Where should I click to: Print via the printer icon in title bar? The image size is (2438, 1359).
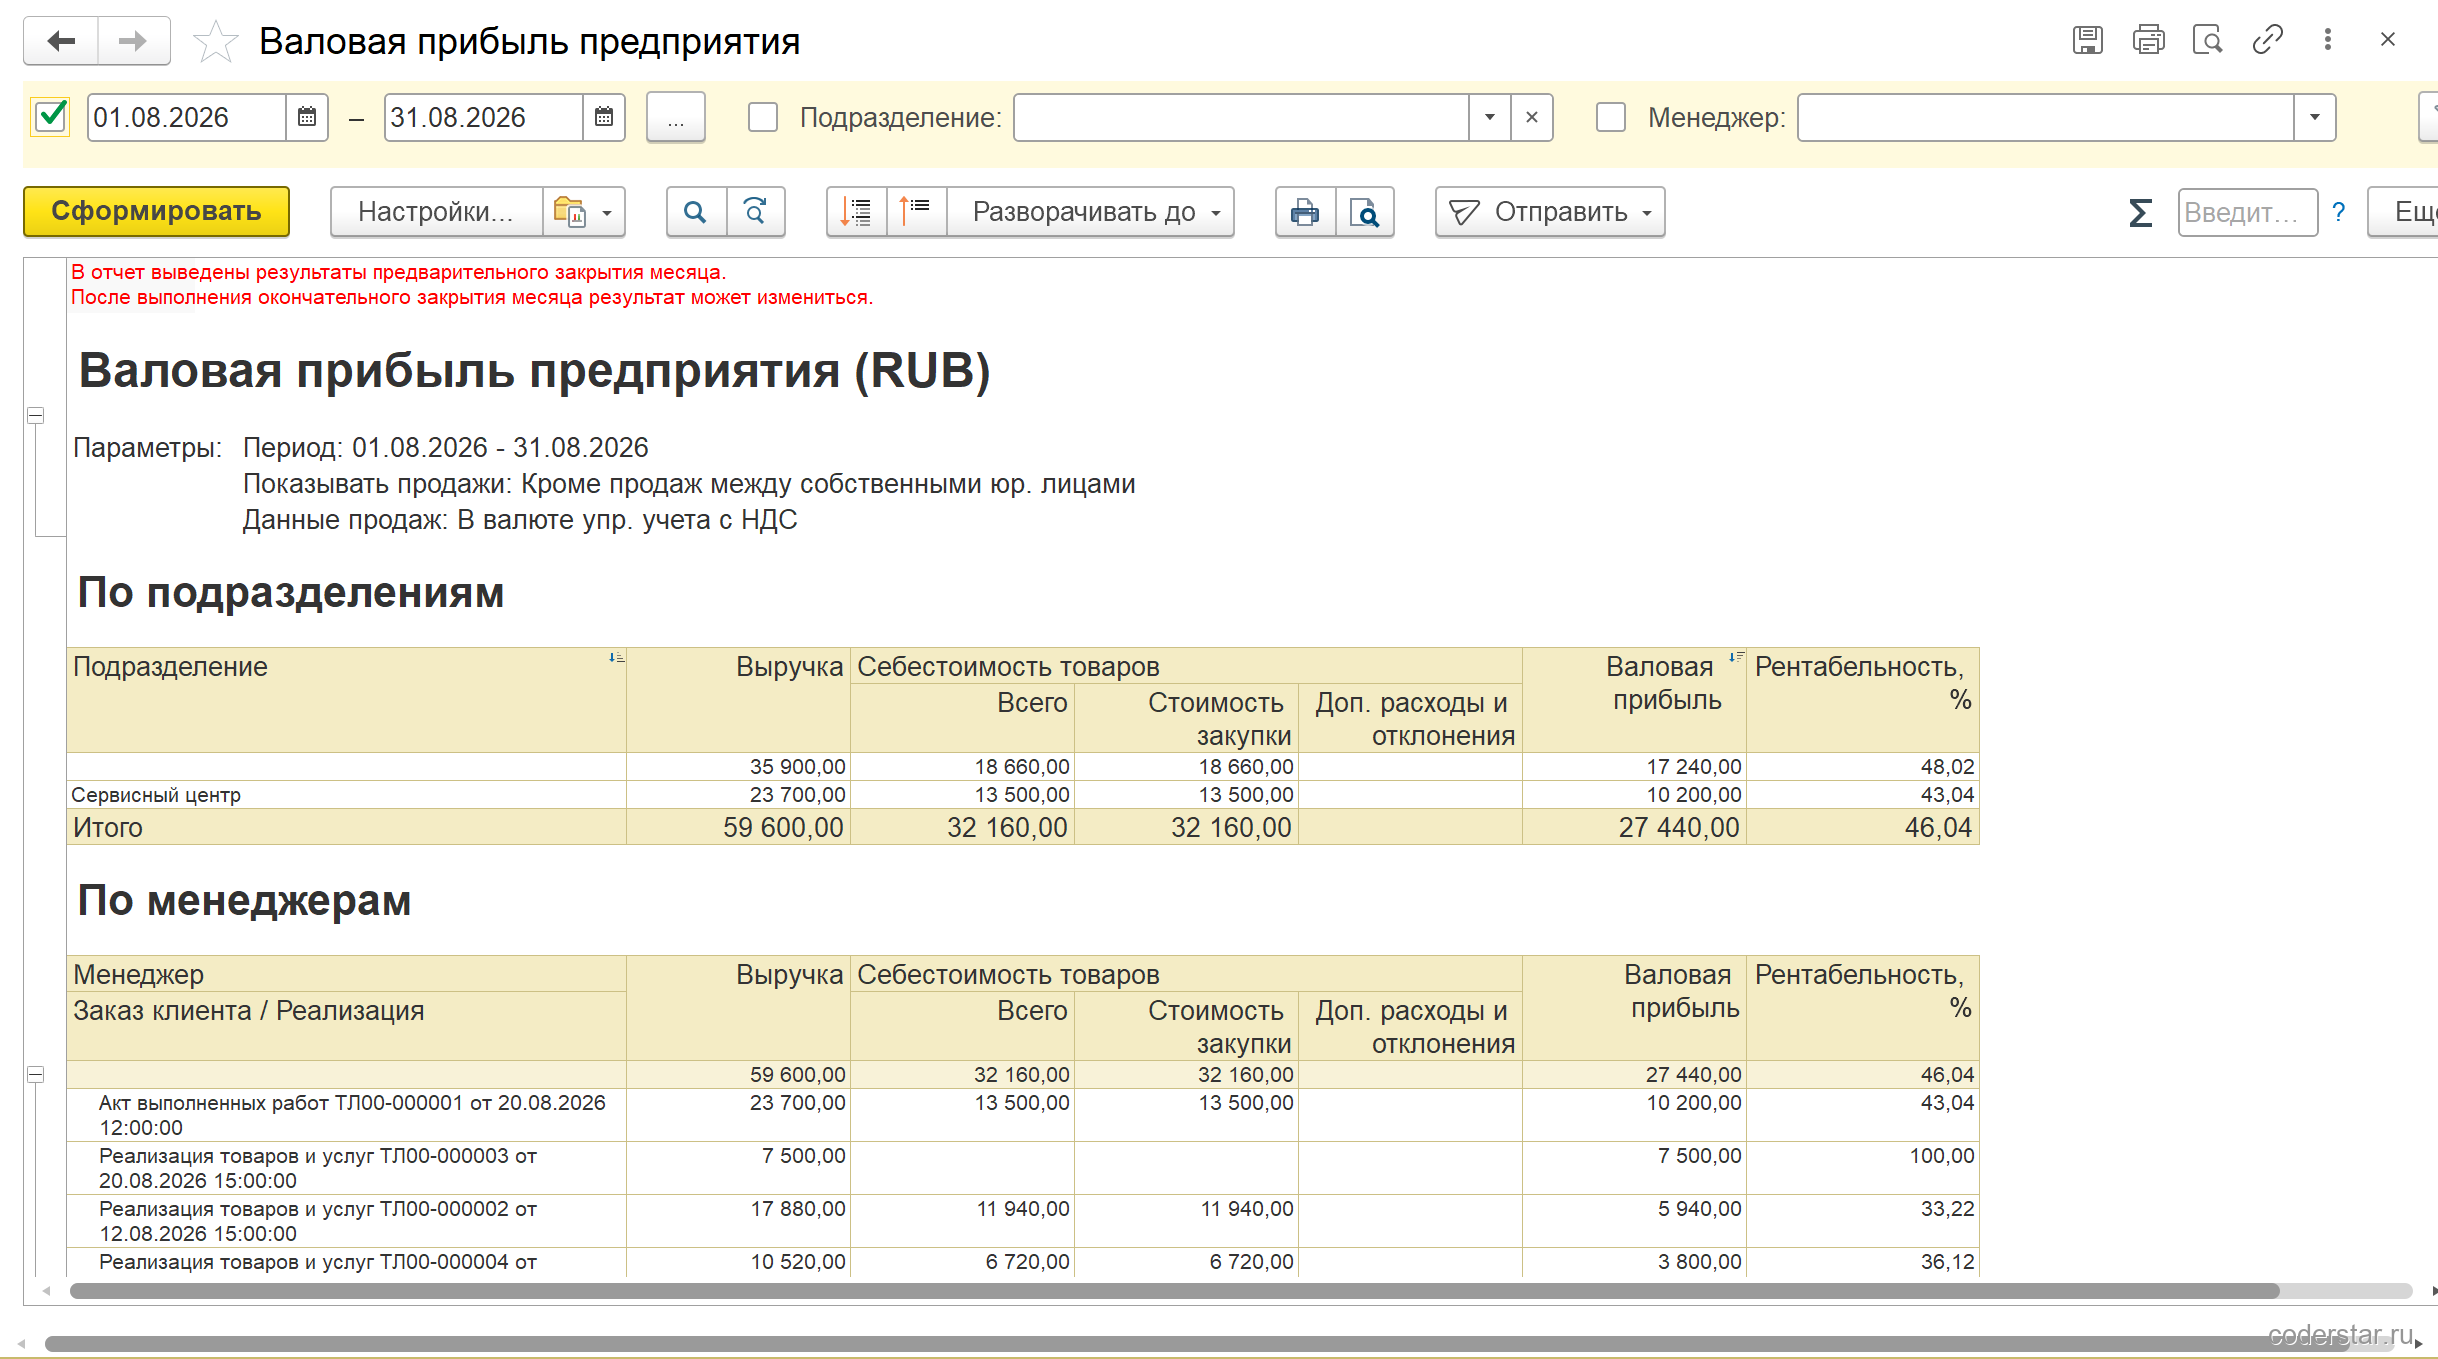point(2148,40)
